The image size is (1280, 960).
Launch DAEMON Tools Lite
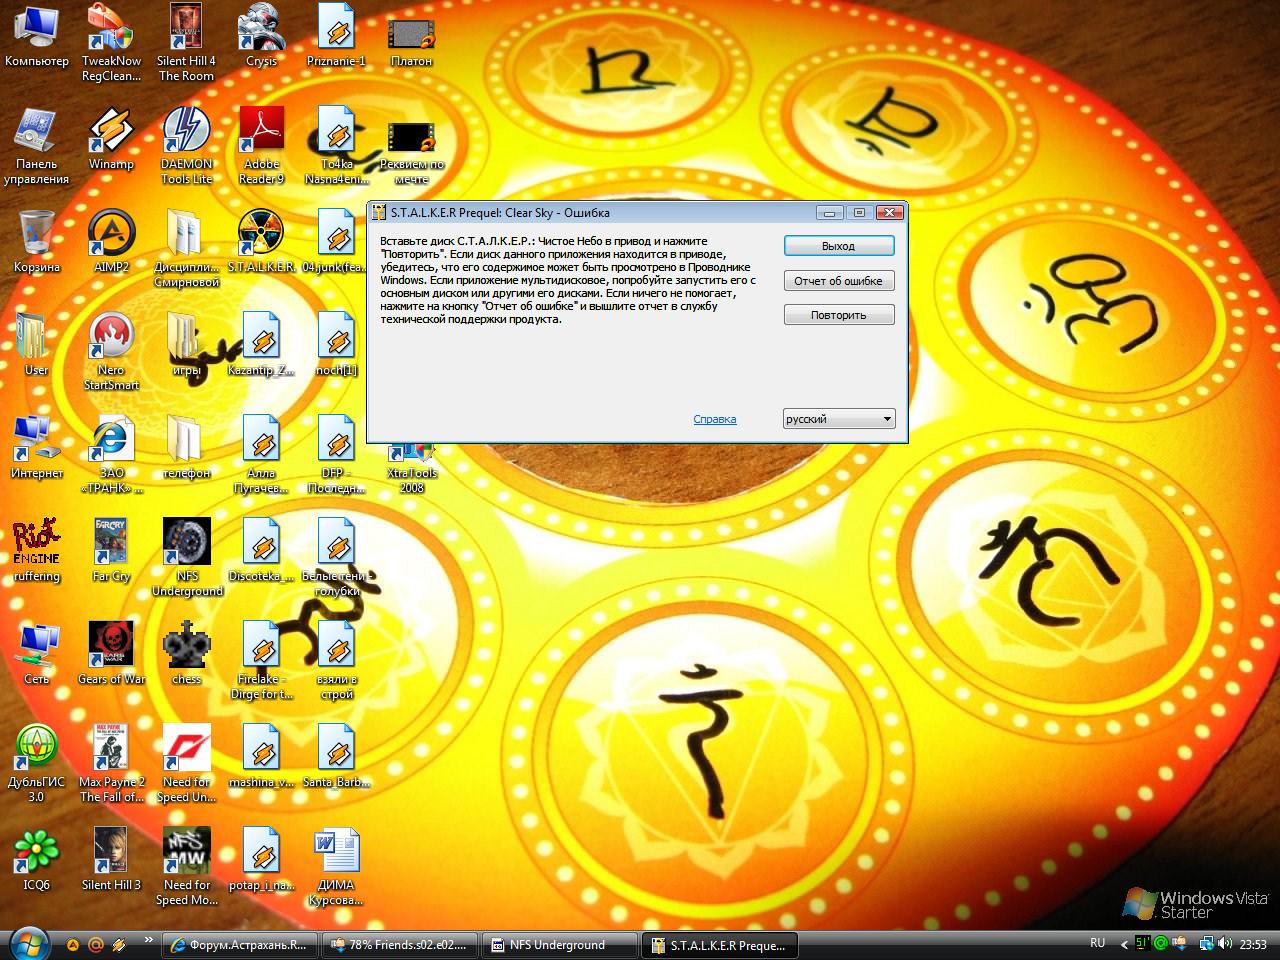[186, 146]
